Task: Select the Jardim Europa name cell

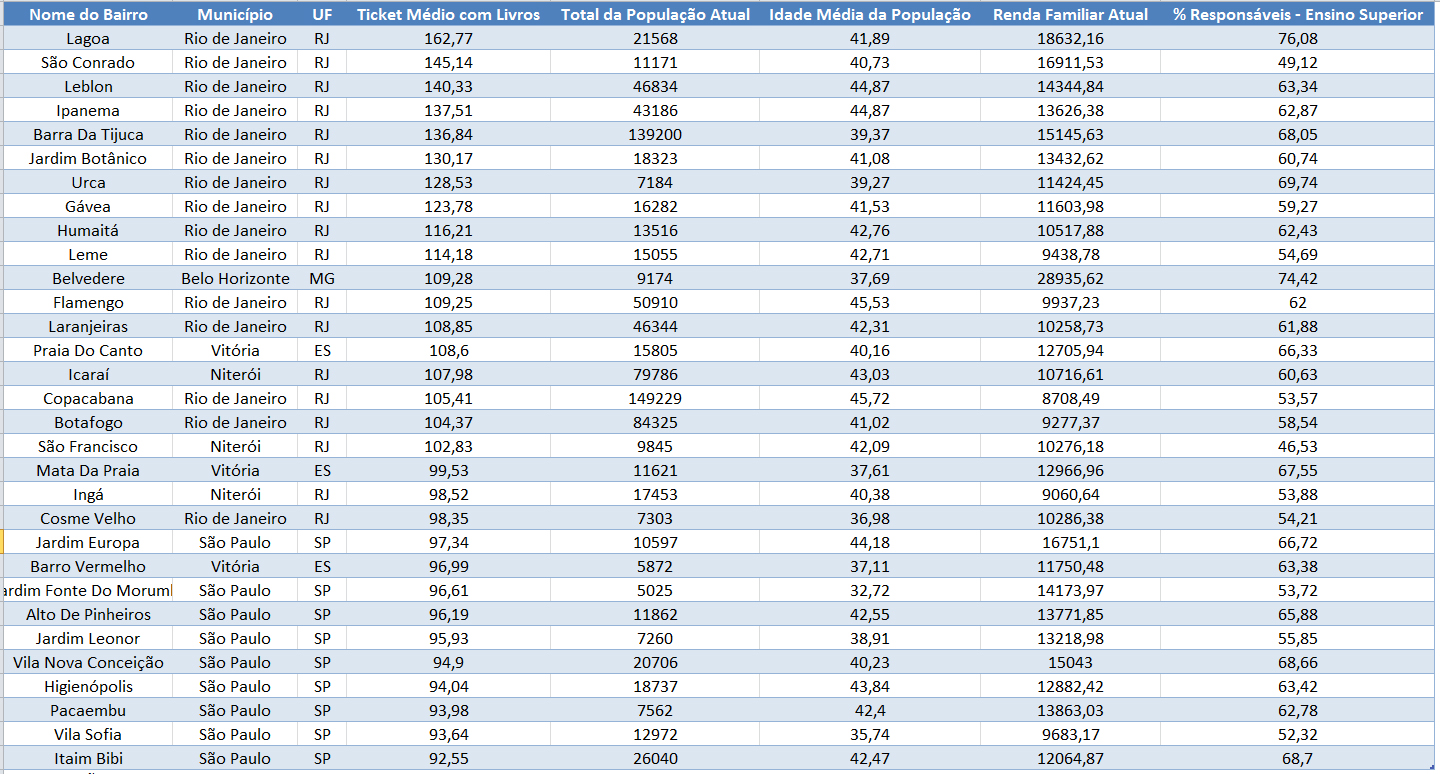Action: tap(88, 542)
